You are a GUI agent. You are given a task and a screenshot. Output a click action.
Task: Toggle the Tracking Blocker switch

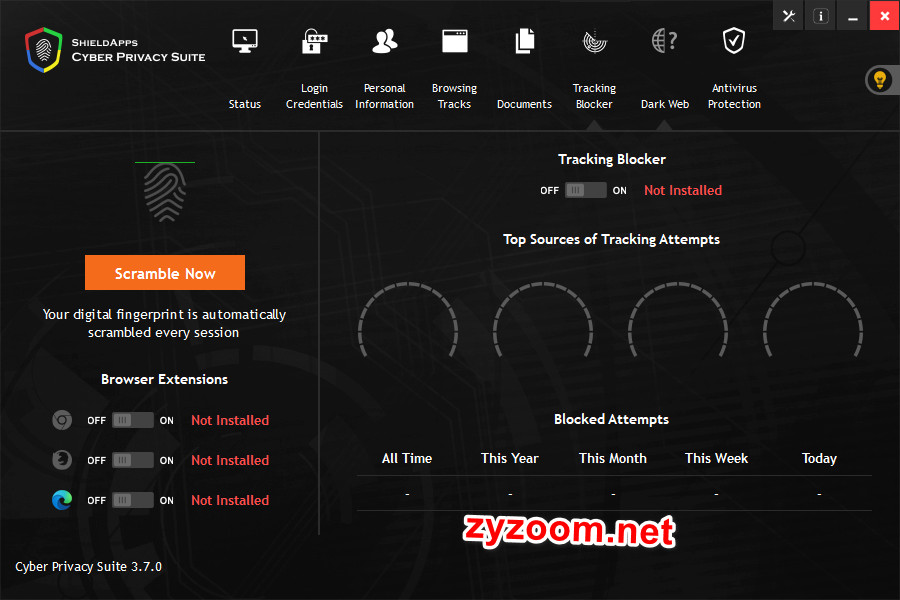[x=585, y=190]
